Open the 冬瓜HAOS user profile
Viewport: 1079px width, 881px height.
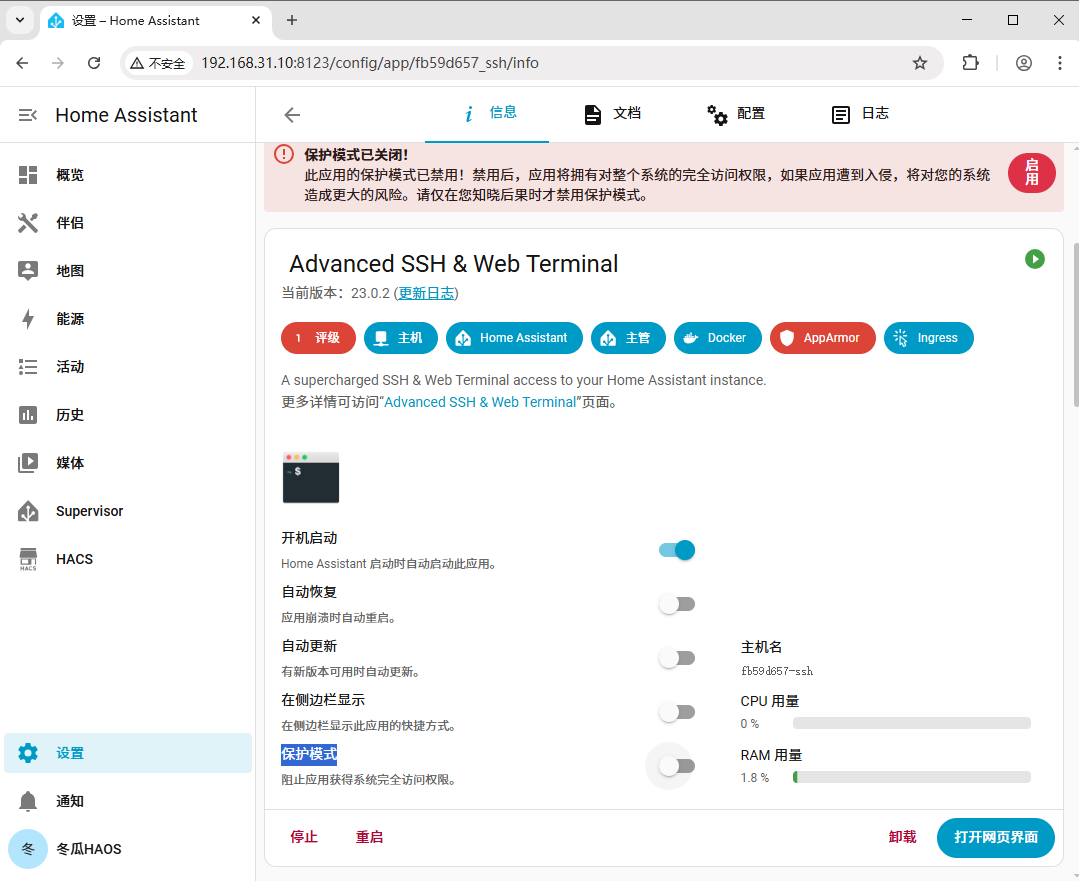(x=128, y=849)
